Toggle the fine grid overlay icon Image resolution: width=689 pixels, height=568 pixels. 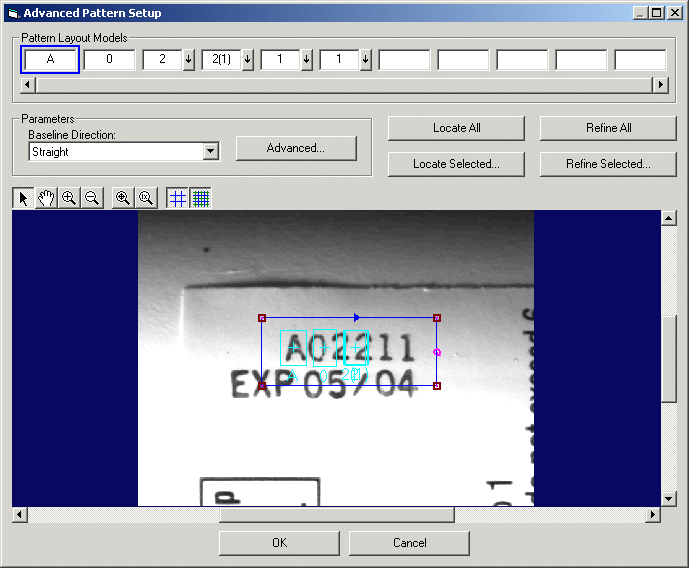(201, 198)
